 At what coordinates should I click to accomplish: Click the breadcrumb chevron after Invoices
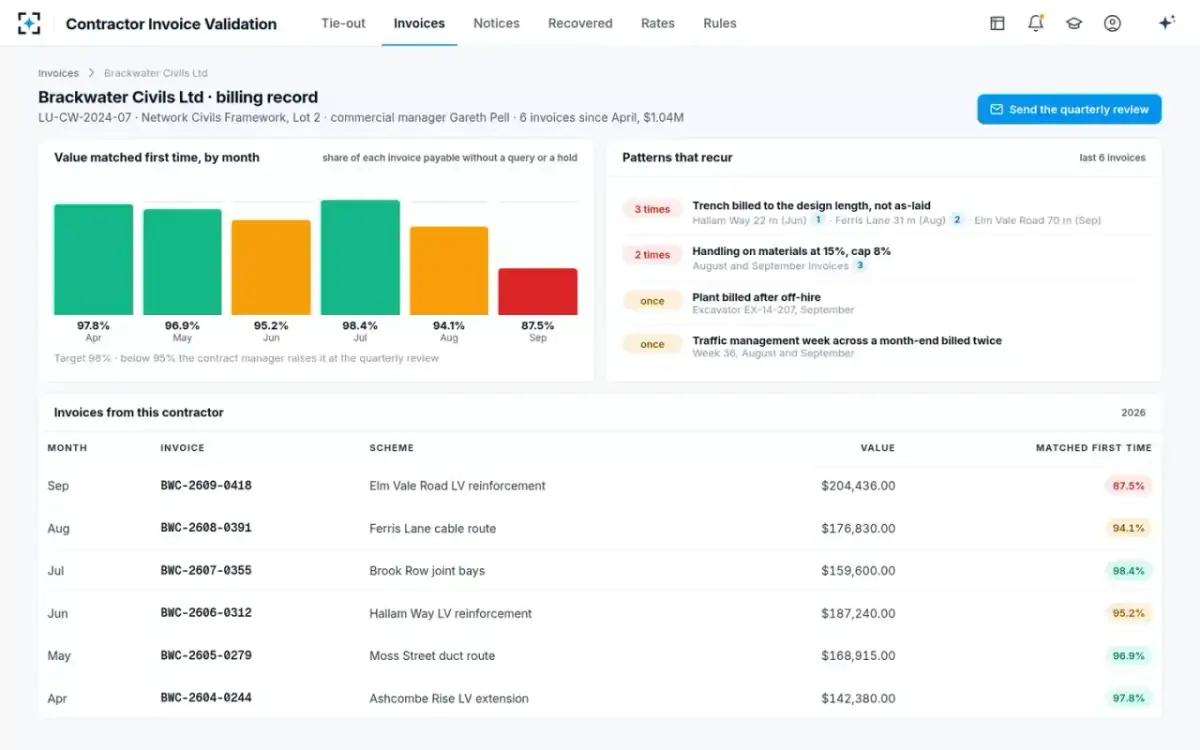pyautogui.click(x=91, y=73)
